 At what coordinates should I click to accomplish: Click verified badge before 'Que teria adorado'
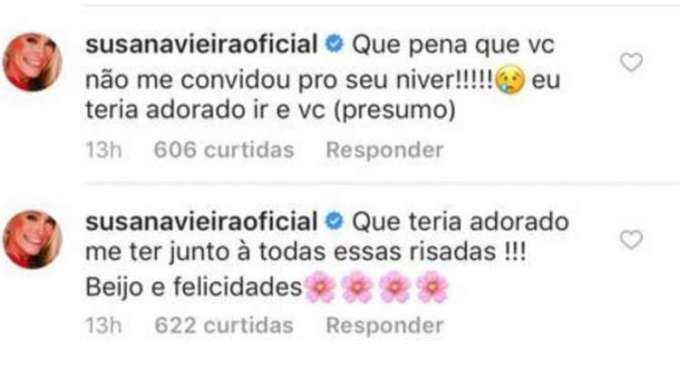[x=334, y=221]
